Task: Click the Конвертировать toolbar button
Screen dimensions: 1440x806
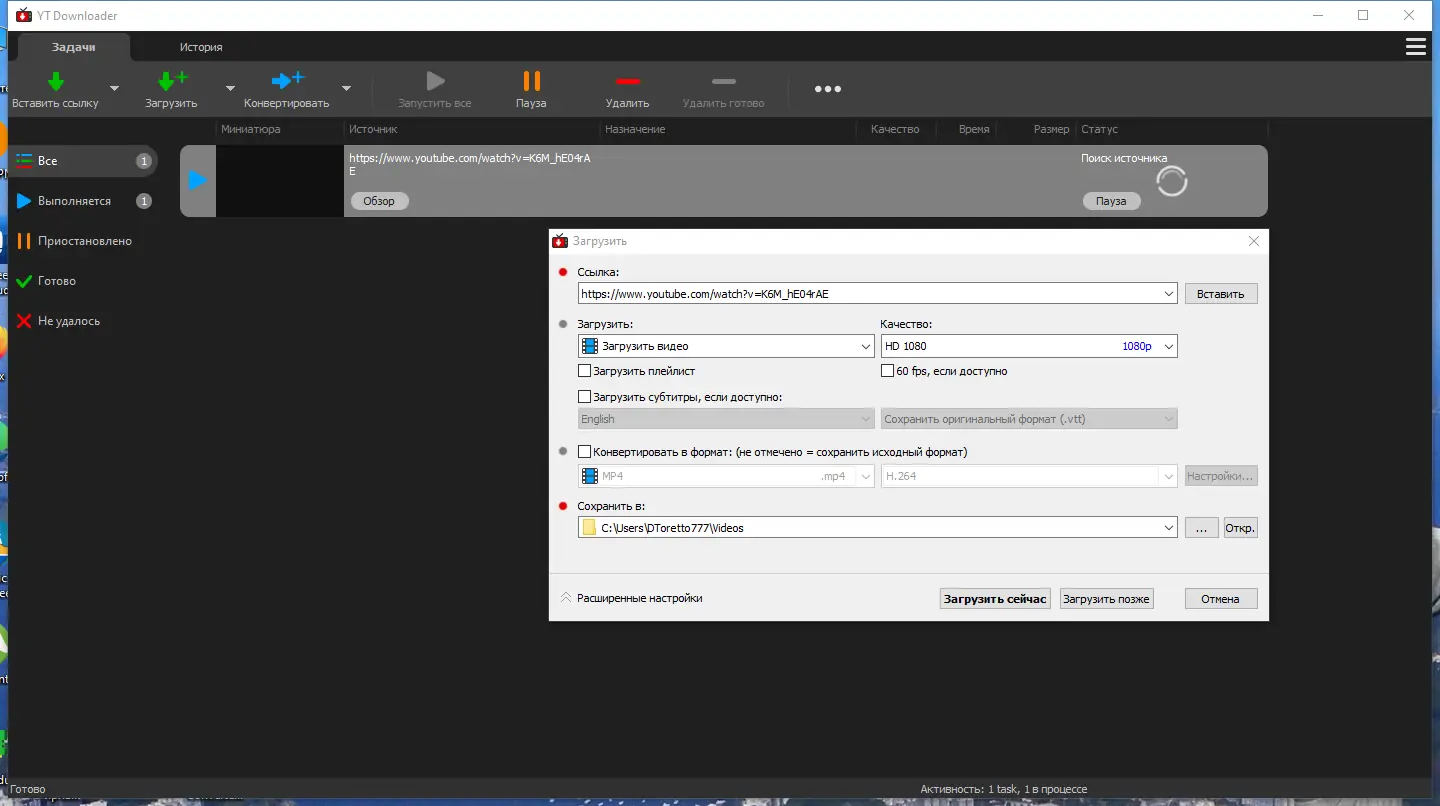Action: pos(287,89)
